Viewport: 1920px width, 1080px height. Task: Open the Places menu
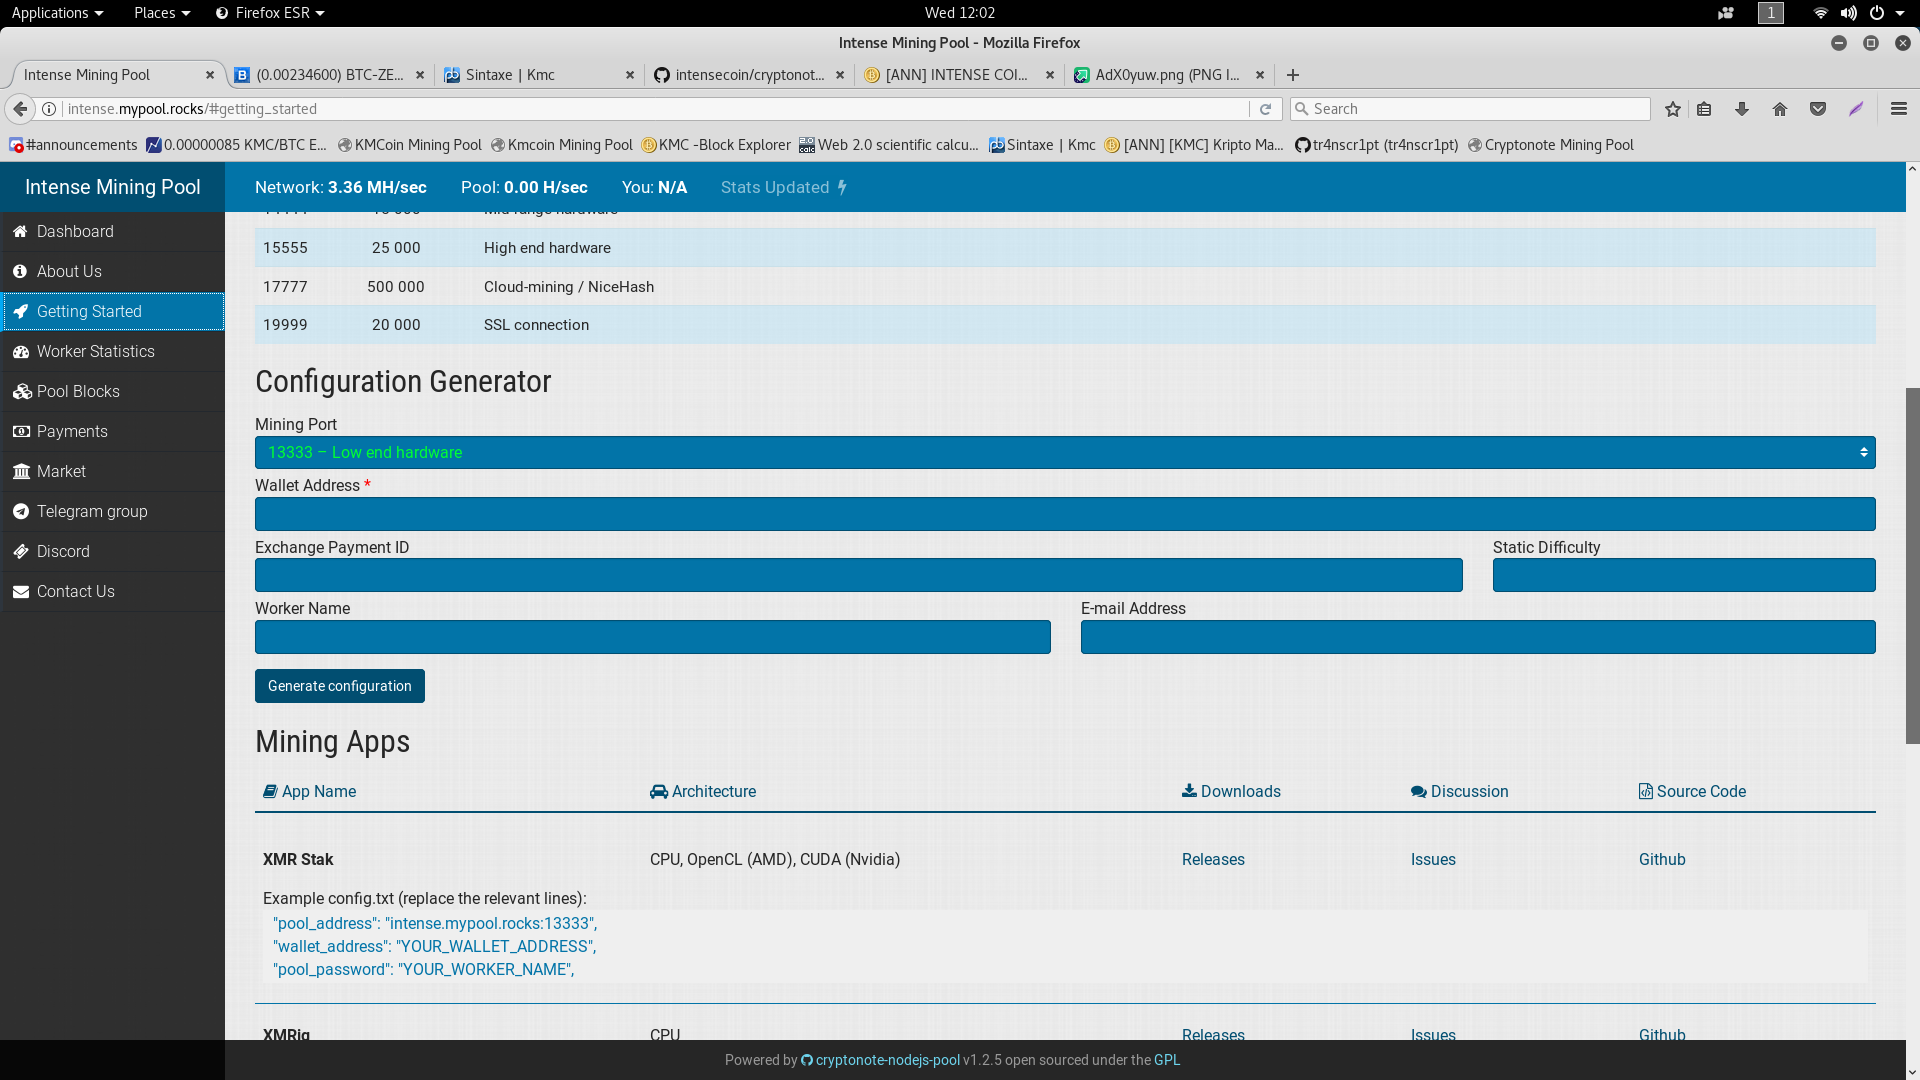(162, 13)
